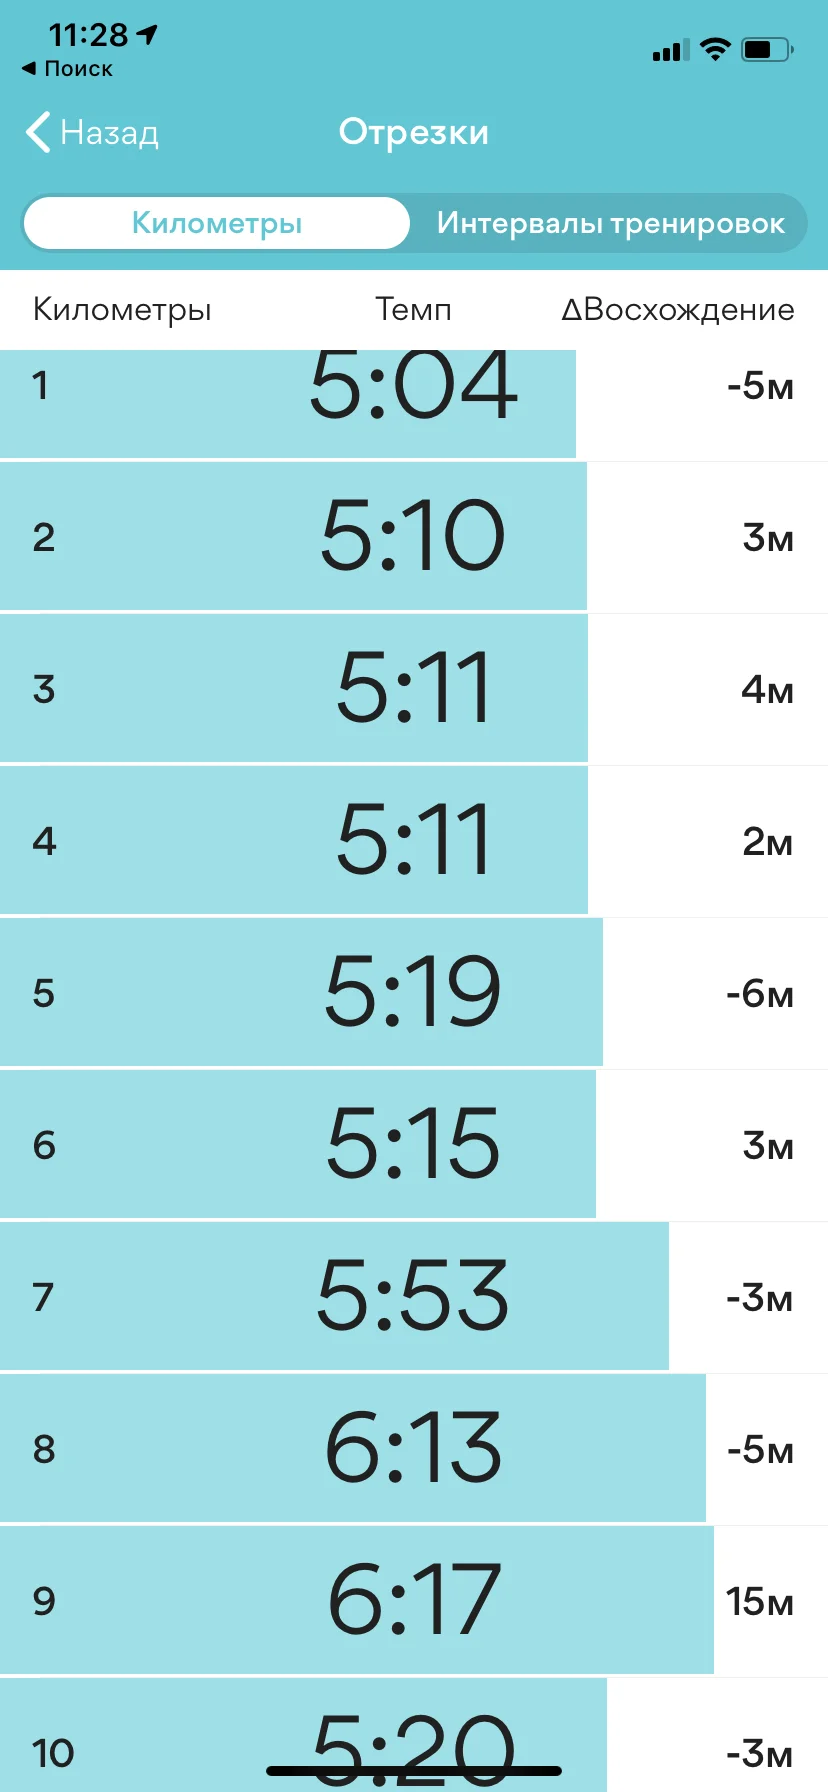Select the Километры segment tab
The image size is (828, 1792).
coord(217,223)
